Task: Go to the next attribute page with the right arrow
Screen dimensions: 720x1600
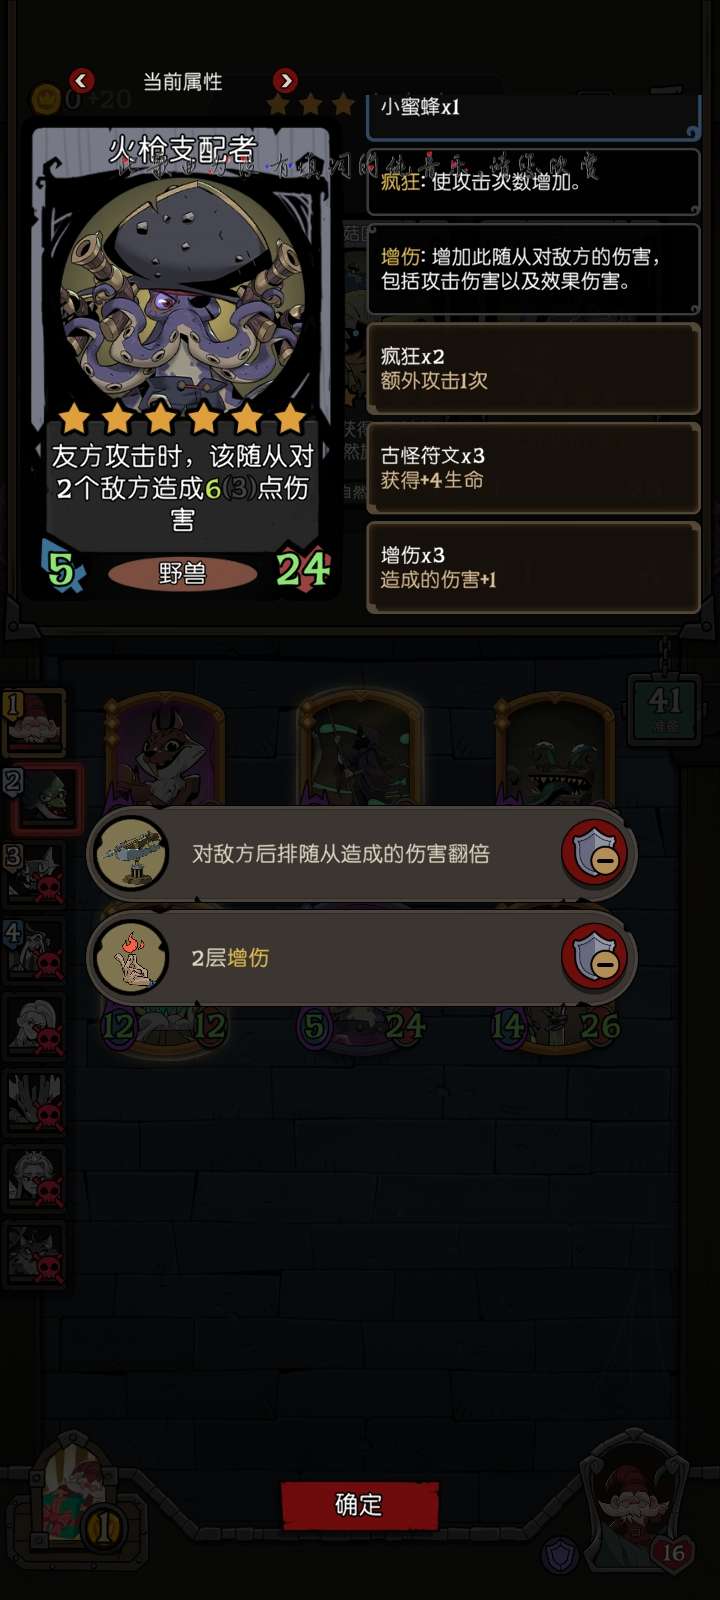Action: (285, 80)
